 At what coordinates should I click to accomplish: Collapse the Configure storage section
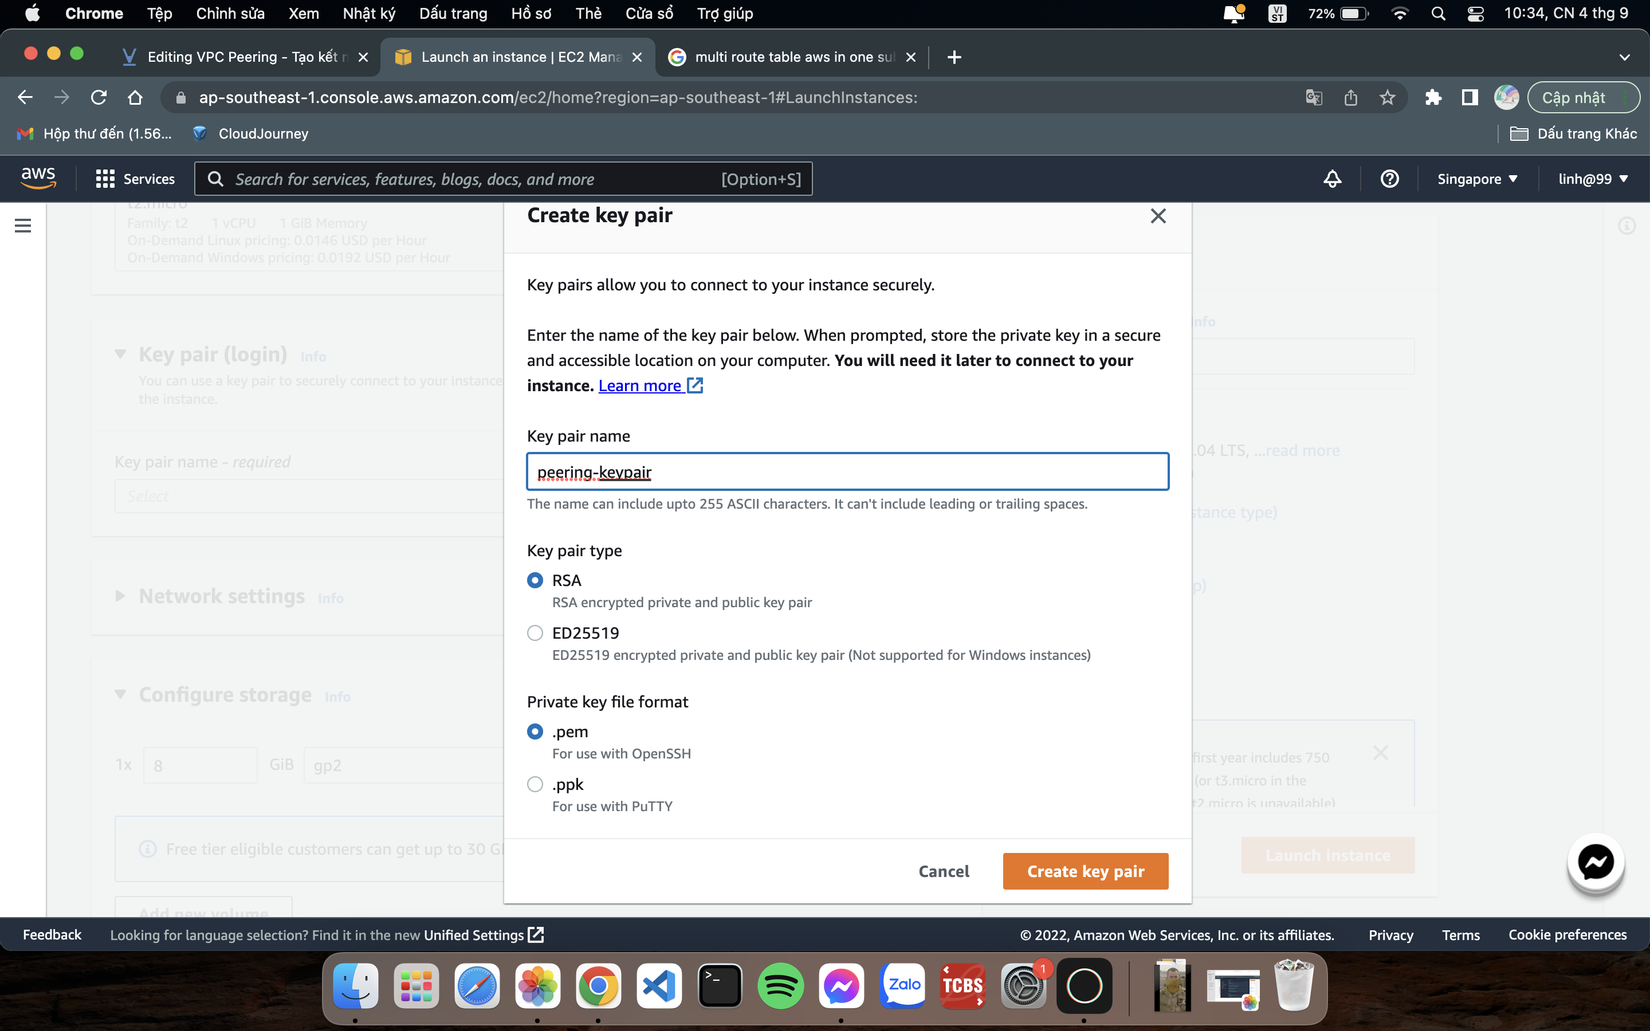click(x=120, y=694)
